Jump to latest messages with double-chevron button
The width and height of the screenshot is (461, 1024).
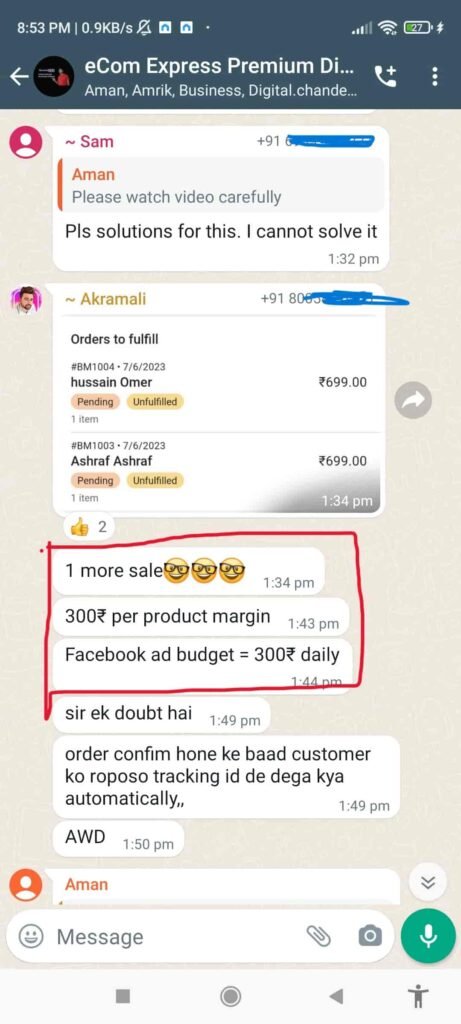click(x=428, y=883)
